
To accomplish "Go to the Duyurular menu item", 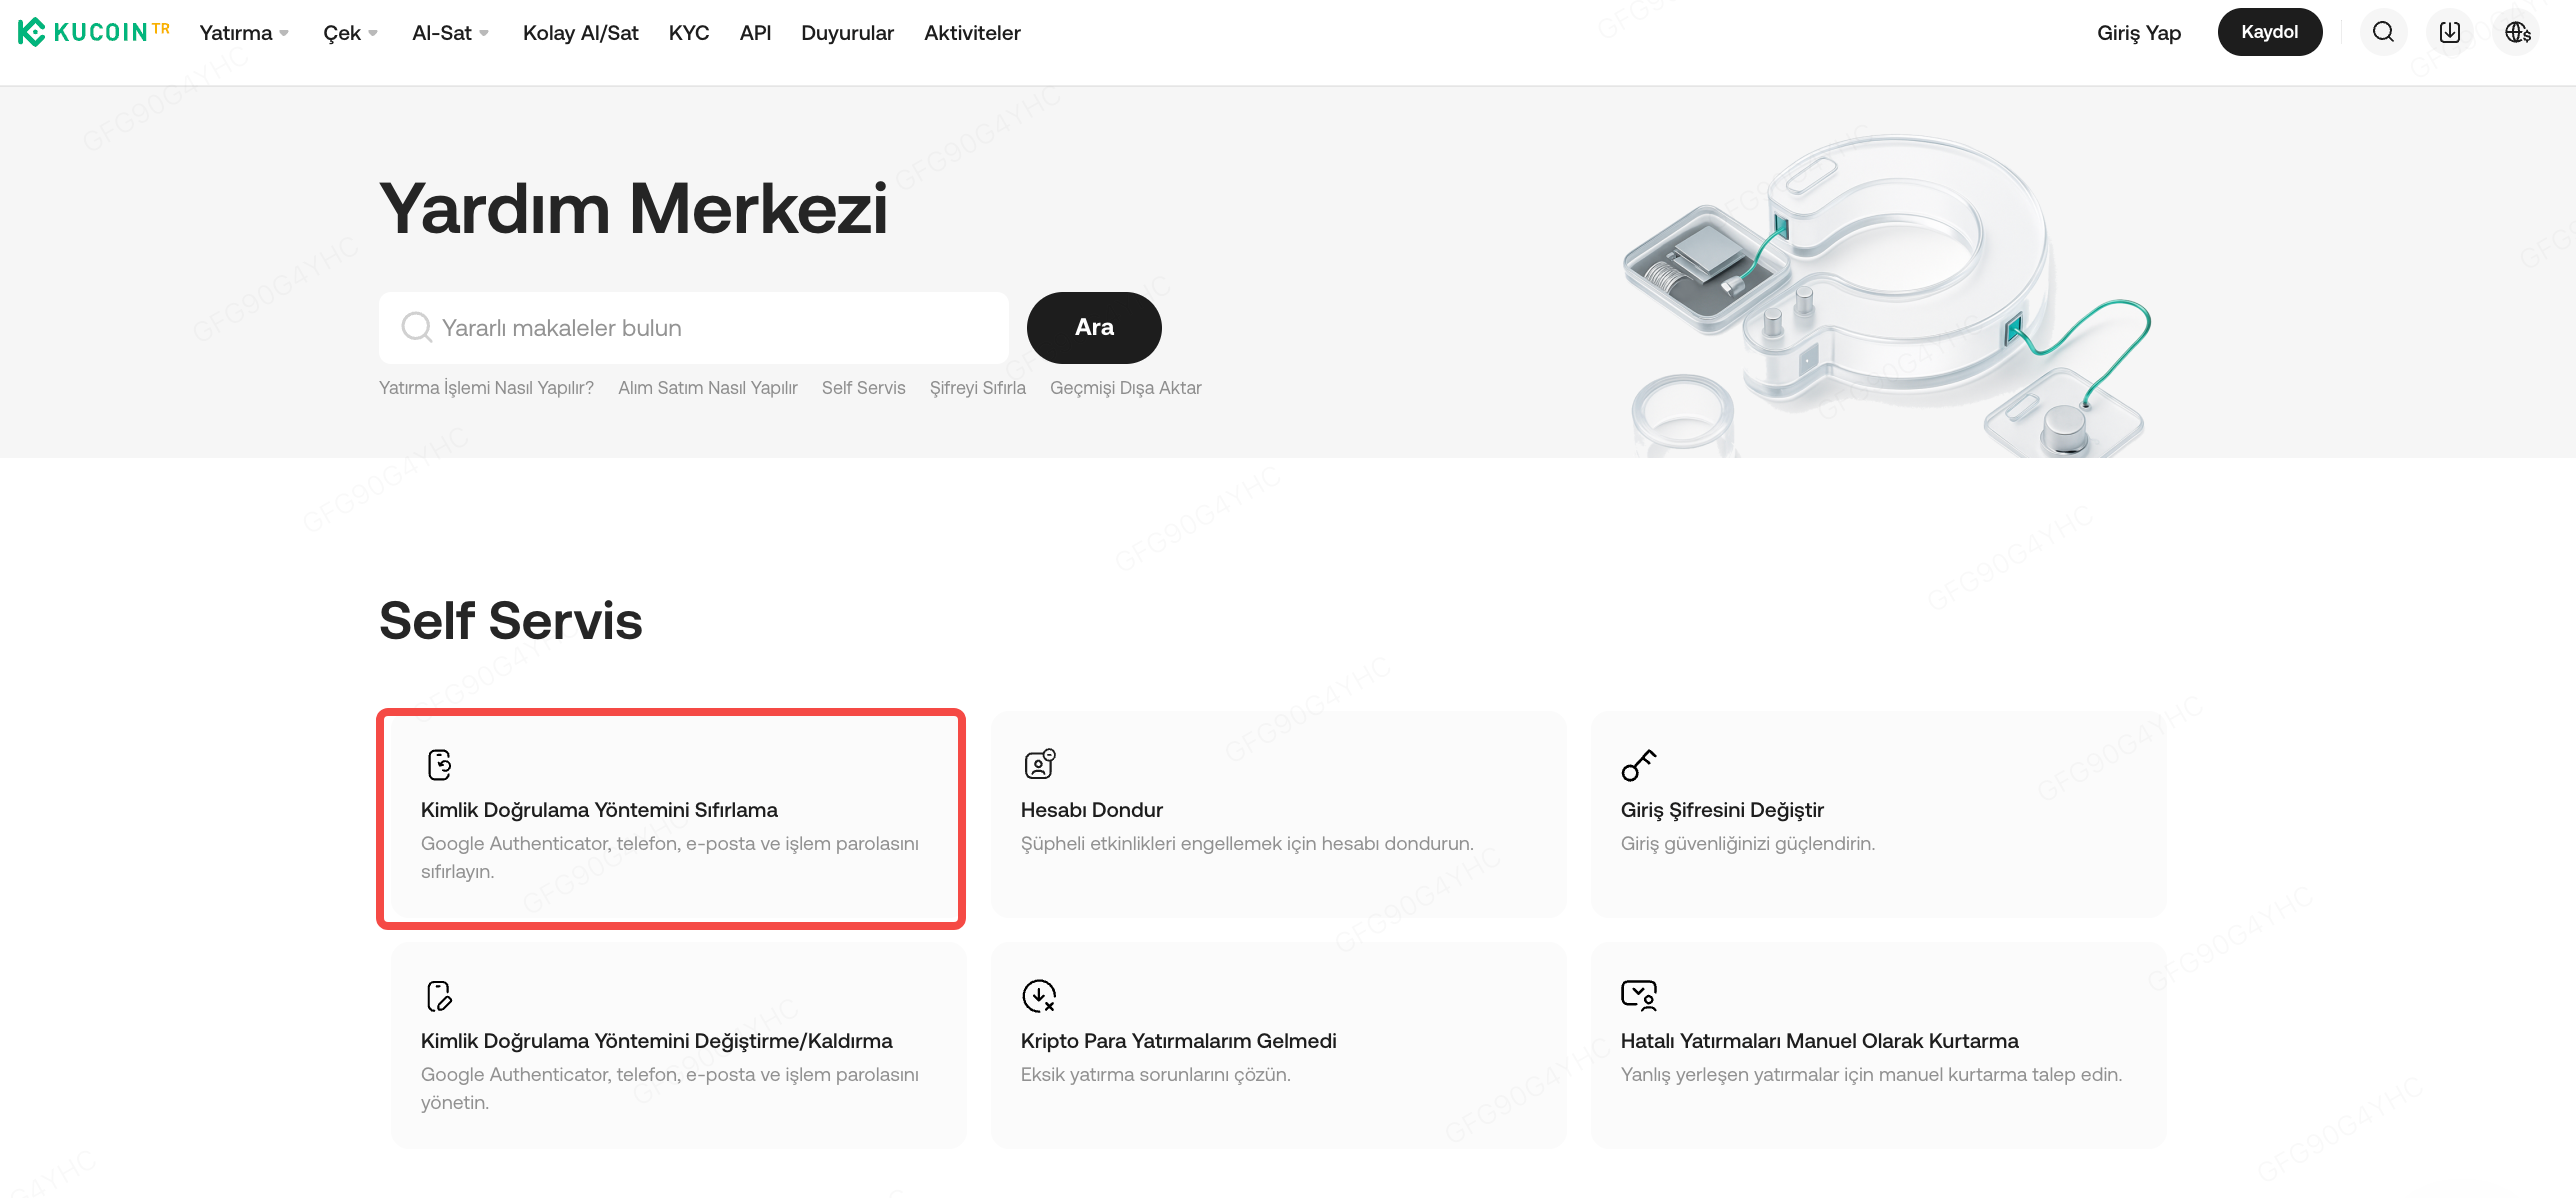I will coord(847,33).
